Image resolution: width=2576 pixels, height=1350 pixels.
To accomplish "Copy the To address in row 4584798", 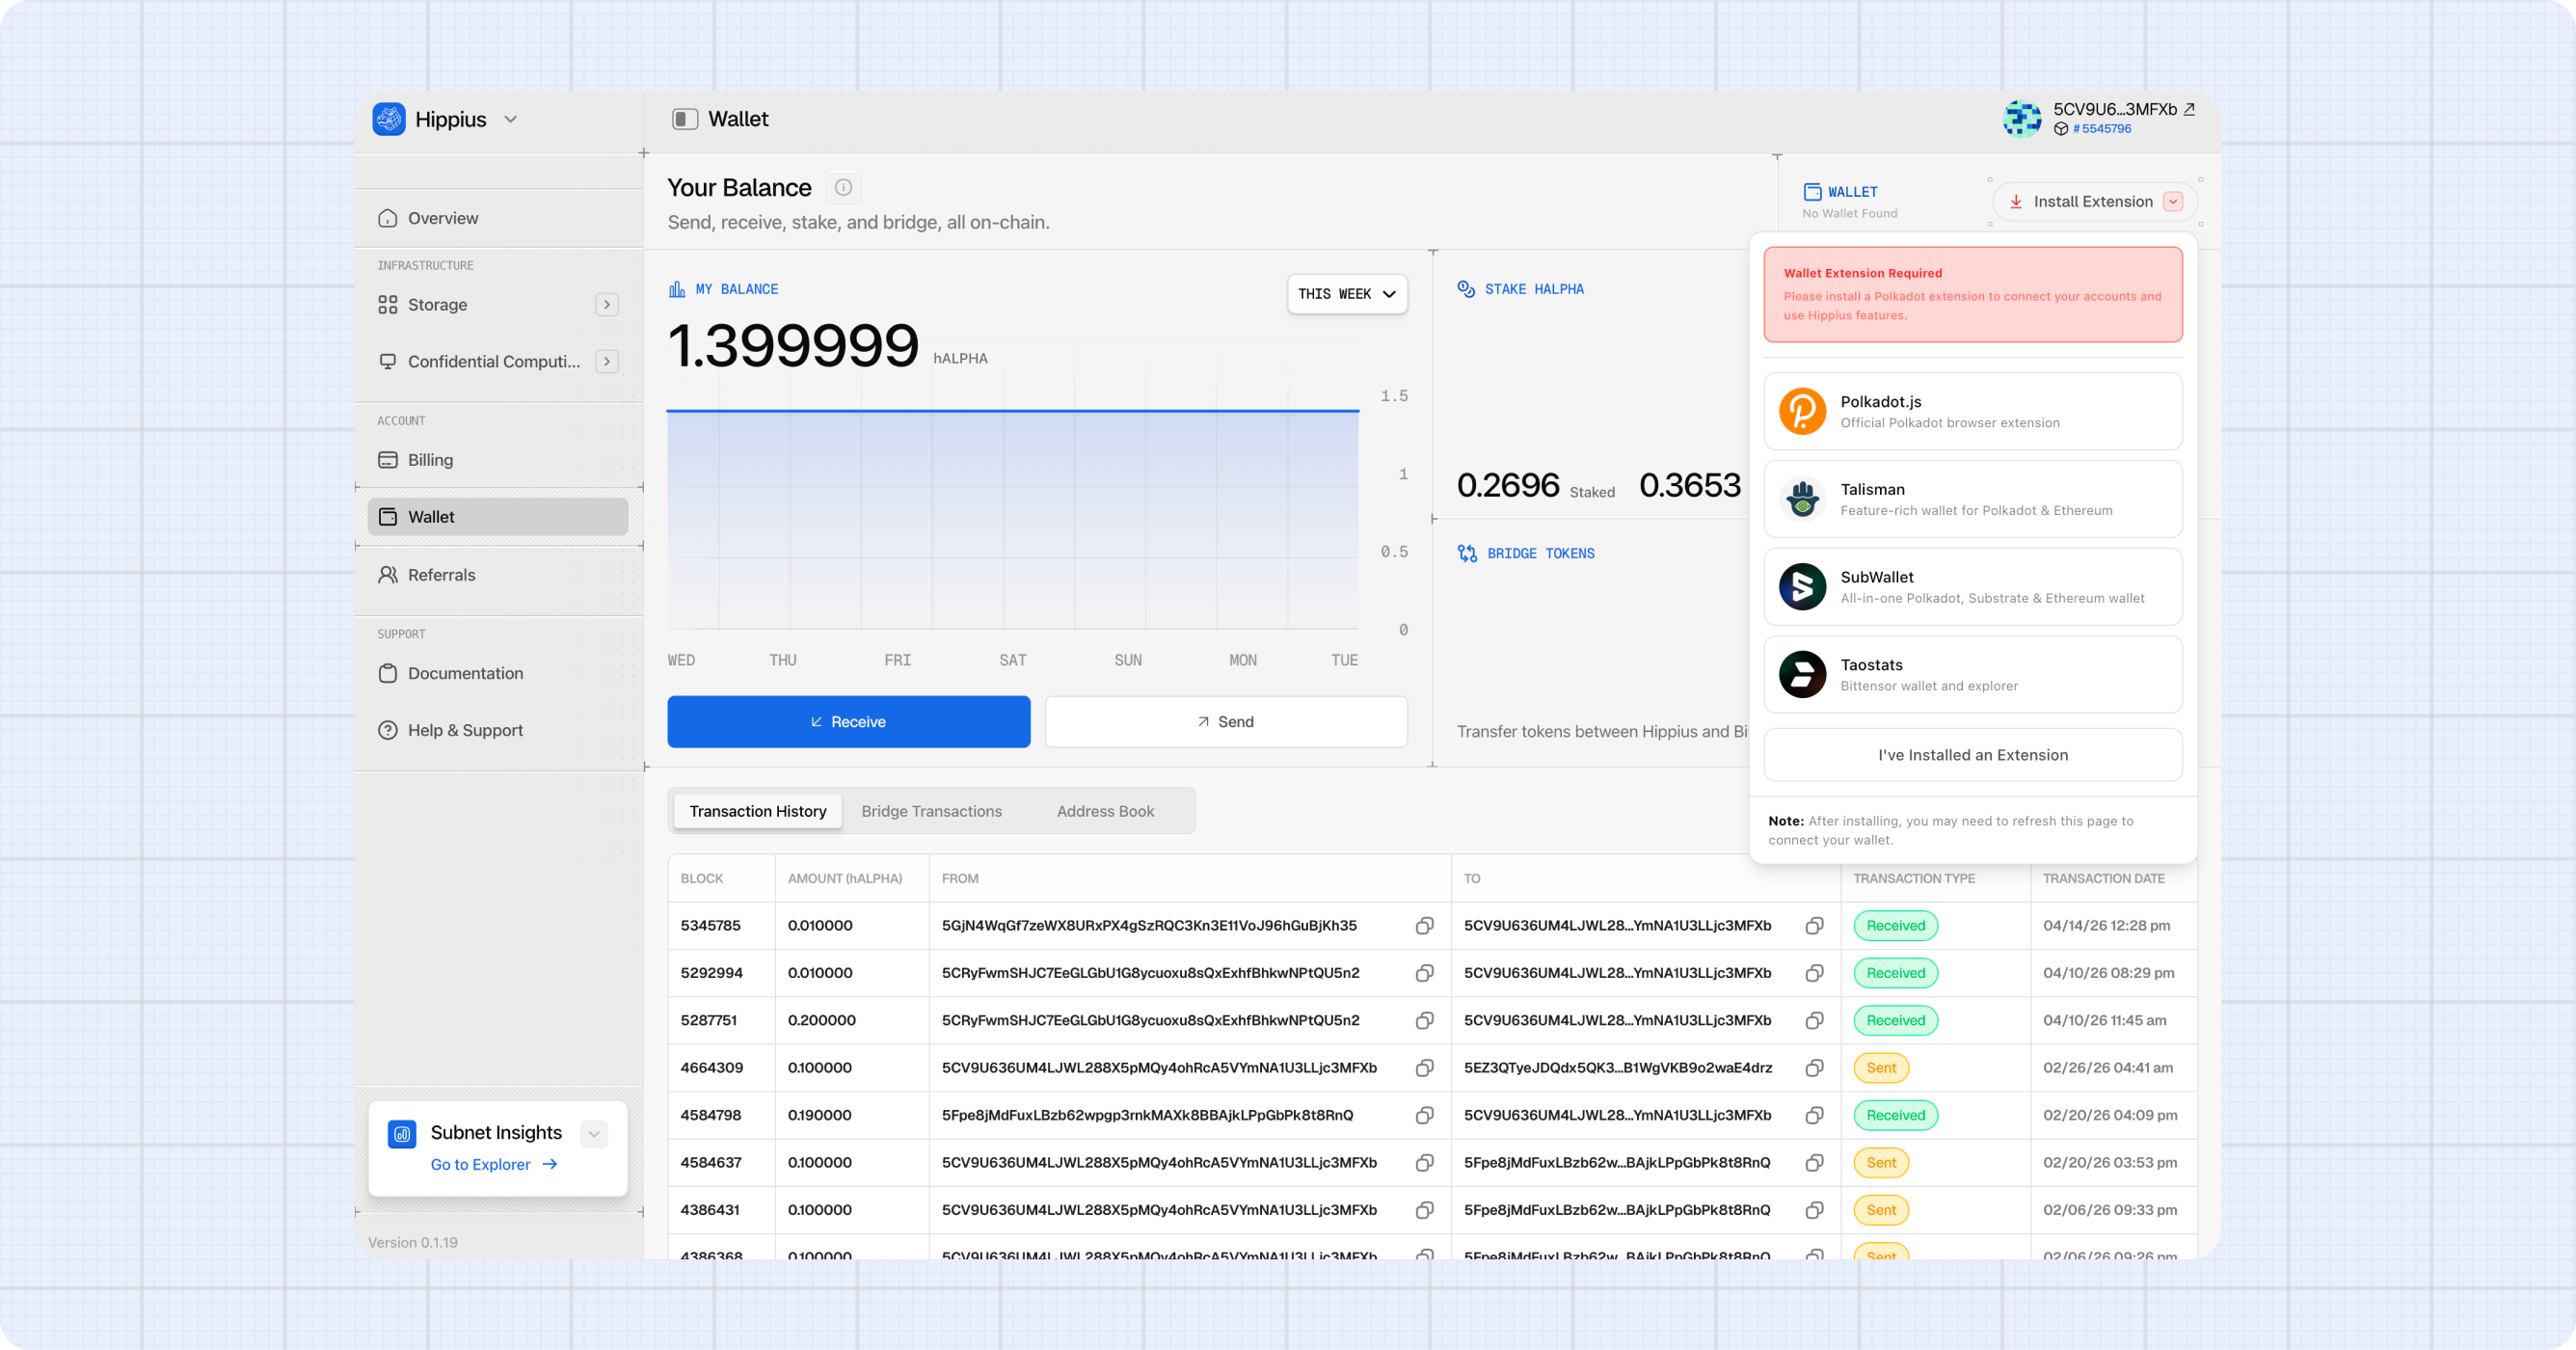I will (x=1814, y=1115).
